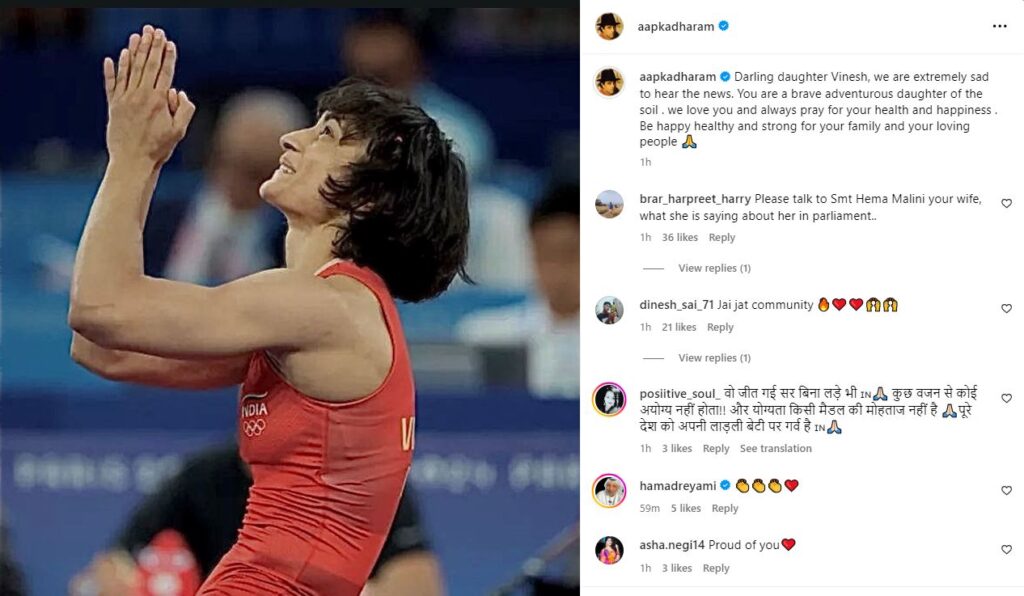Viewport: 1024px width, 596px height.
Task: Open aapkadharam username link in header
Action: [x=676, y=27]
